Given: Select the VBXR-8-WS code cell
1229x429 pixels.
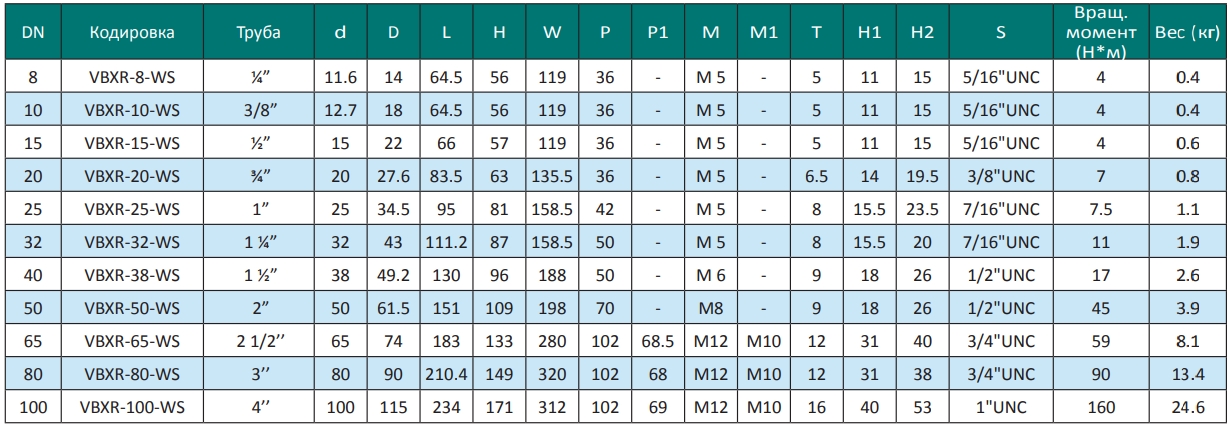Looking at the screenshot, I should pos(132,74).
